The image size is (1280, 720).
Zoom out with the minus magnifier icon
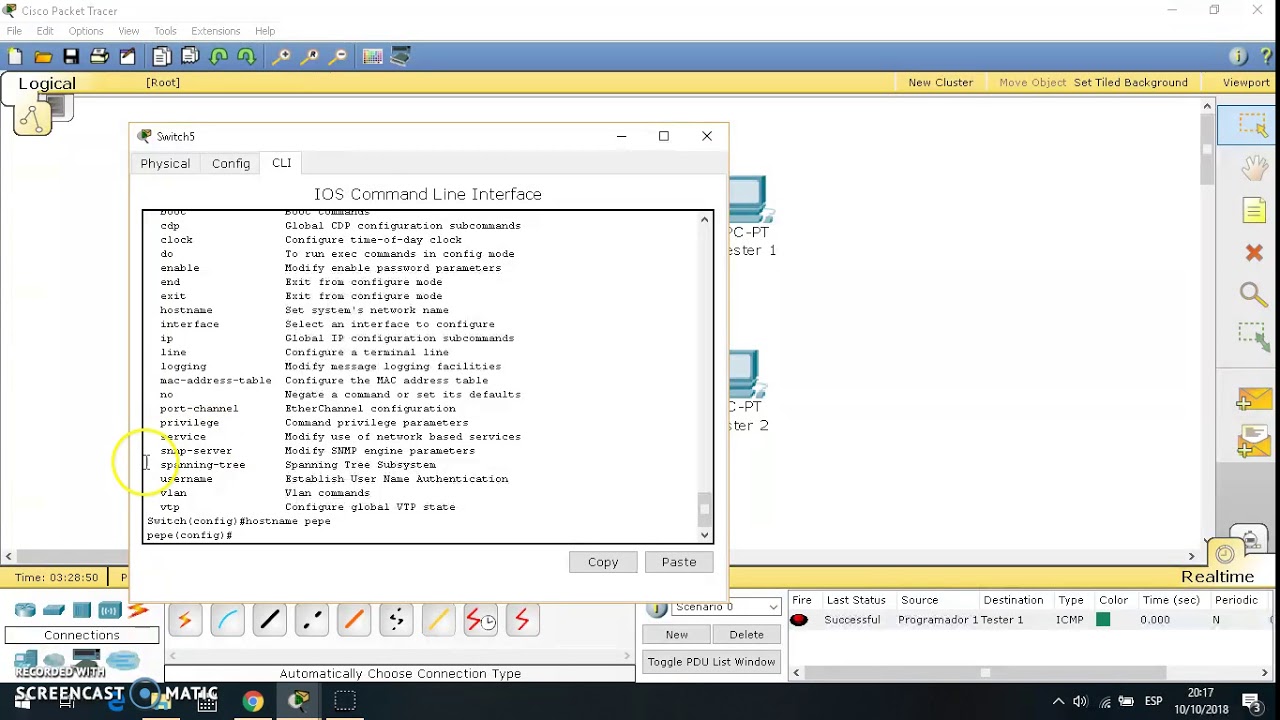(338, 57)
